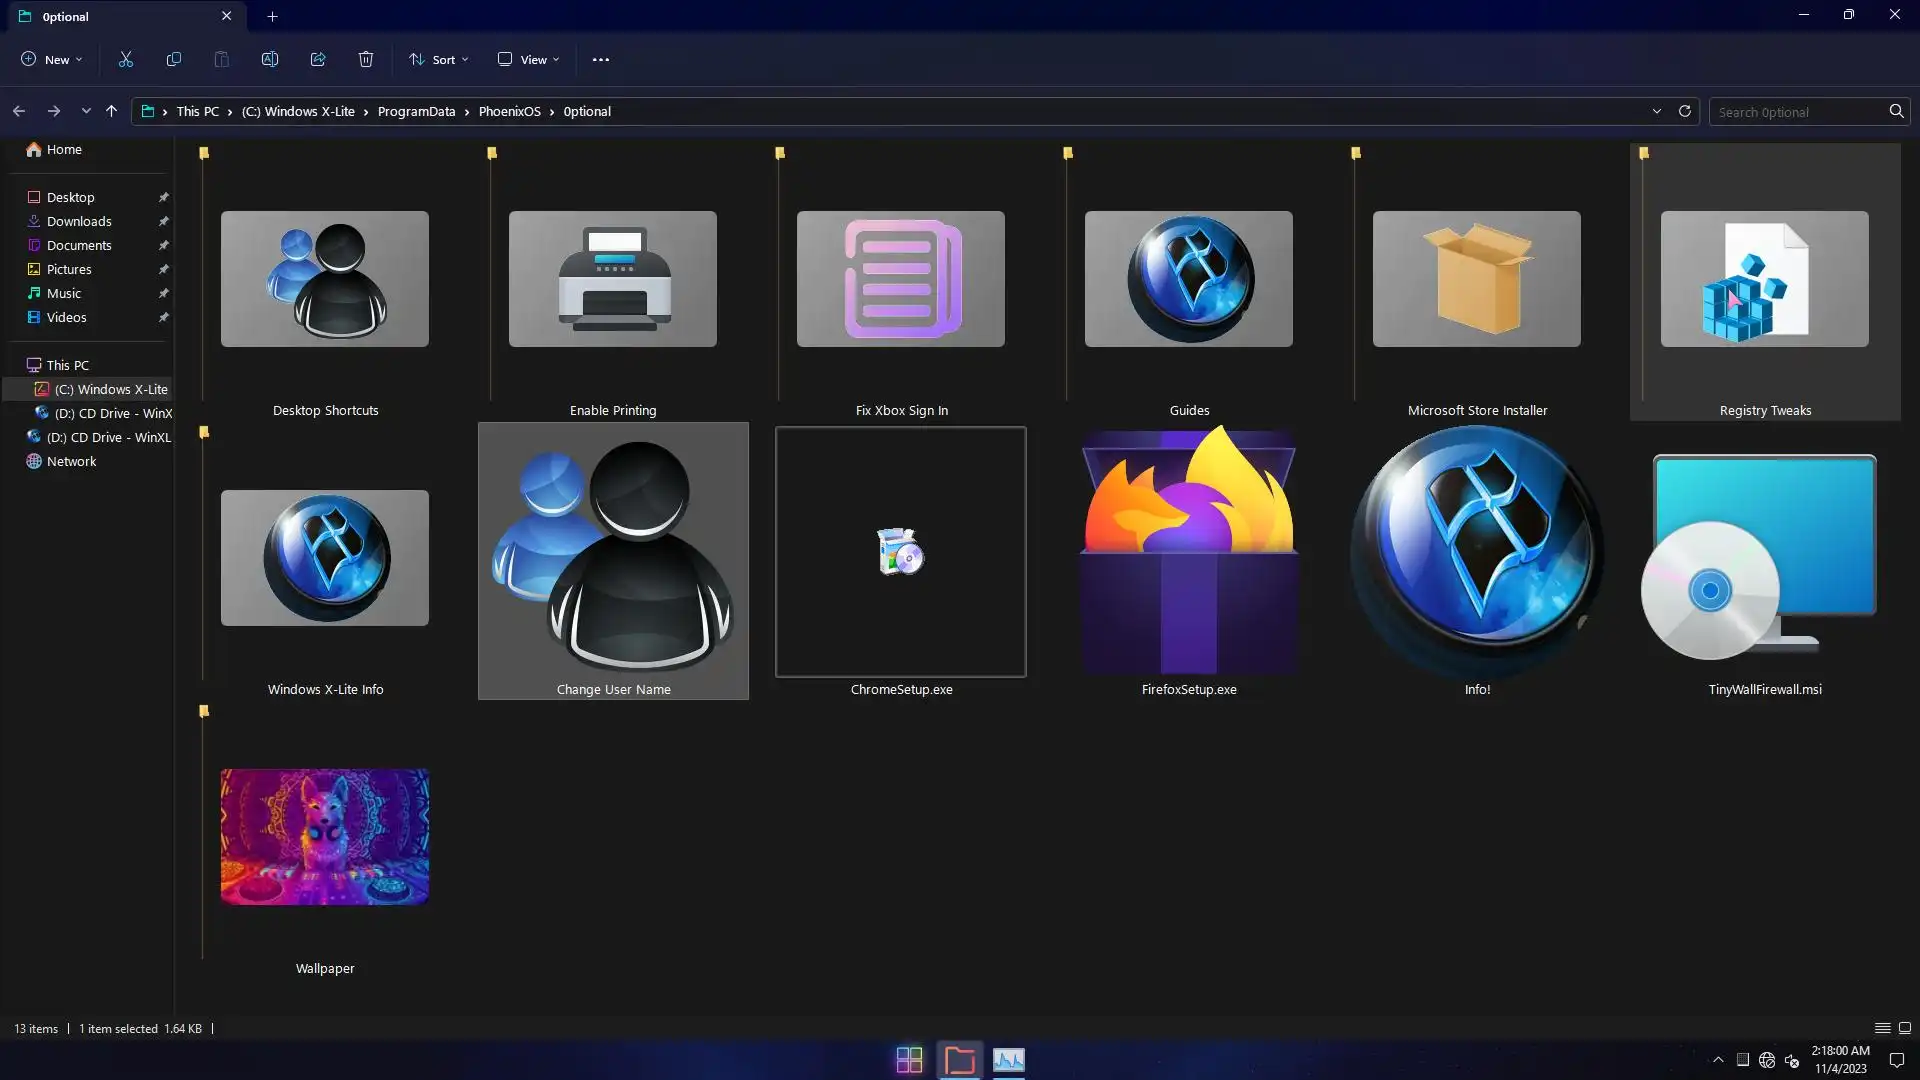Select the TinyWallFirewall.msi file
The image size is (1920, 1080).
[1764, 560]
